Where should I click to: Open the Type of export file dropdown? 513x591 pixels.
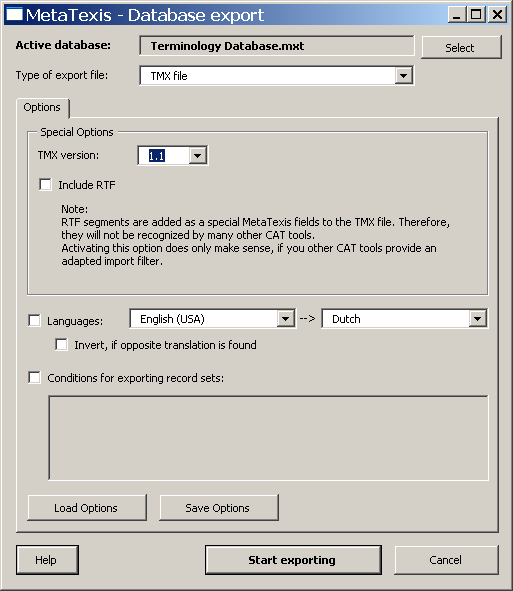(403, 76)
